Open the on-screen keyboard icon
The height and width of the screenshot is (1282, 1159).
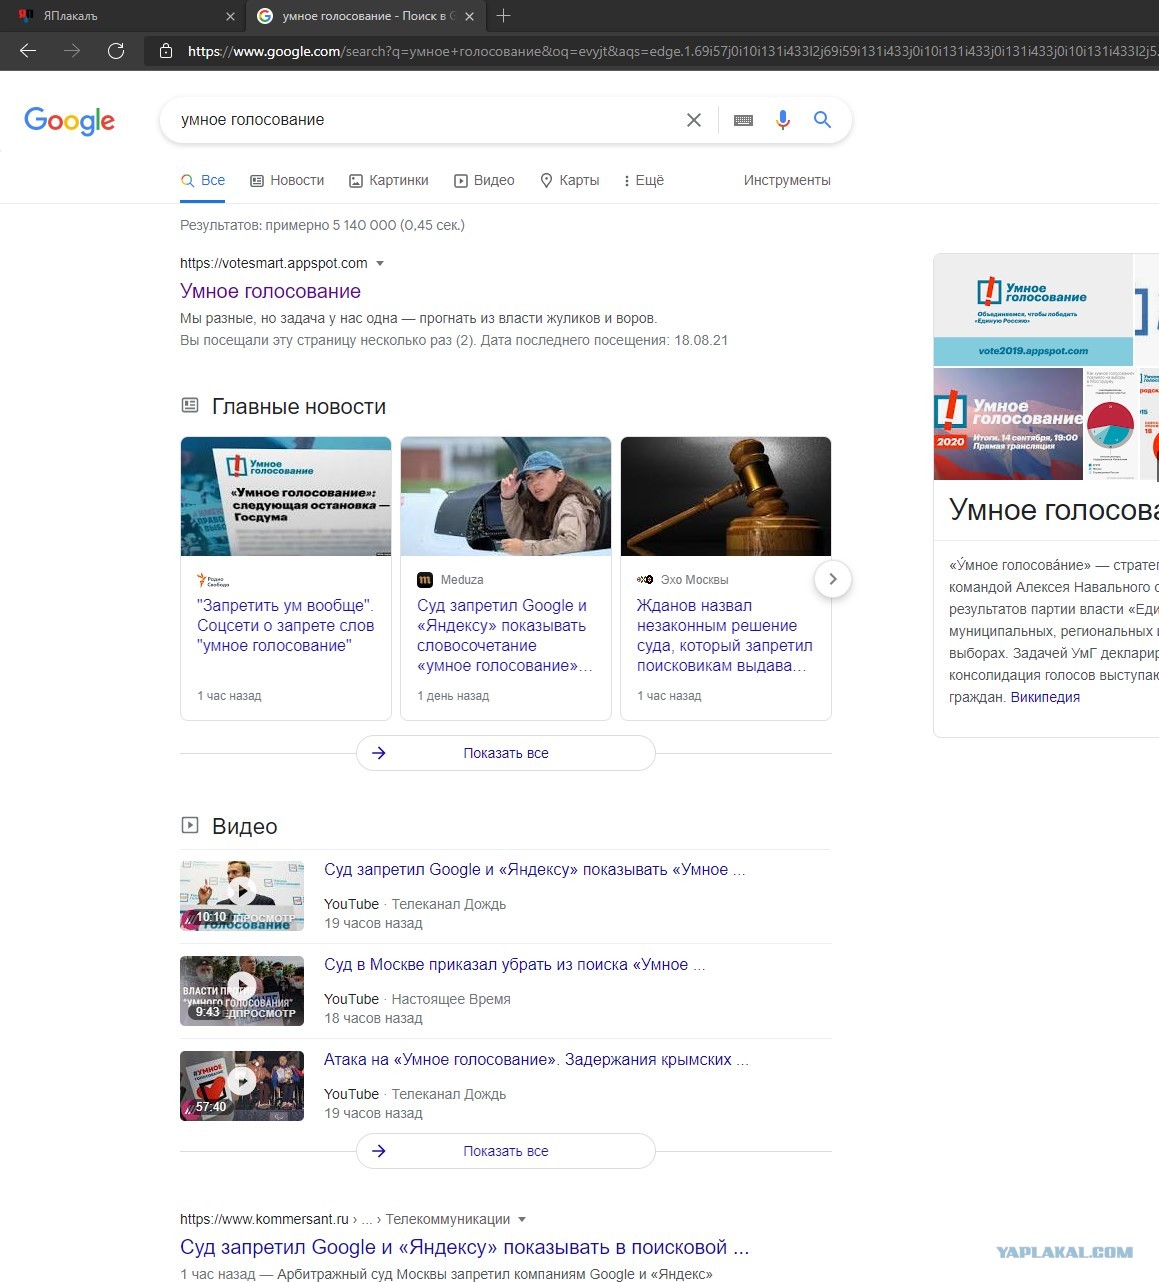click(743, 120)
